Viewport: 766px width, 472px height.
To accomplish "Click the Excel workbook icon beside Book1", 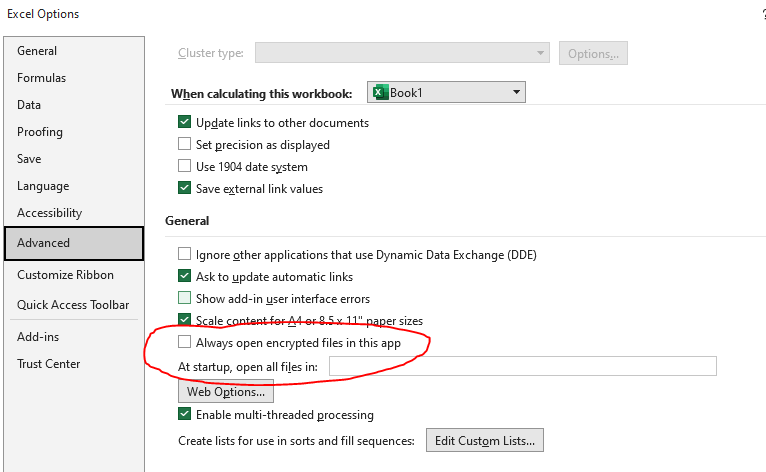I will click(380, 92).
